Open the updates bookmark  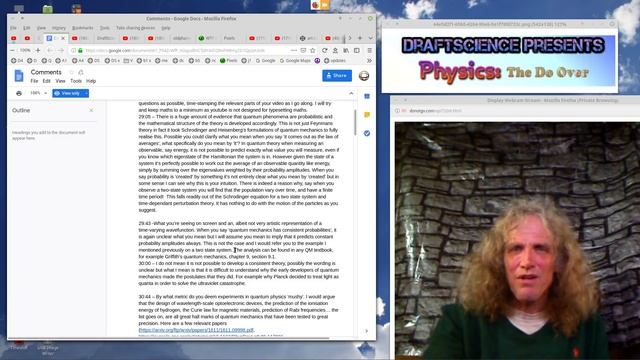tap(335, 60)
